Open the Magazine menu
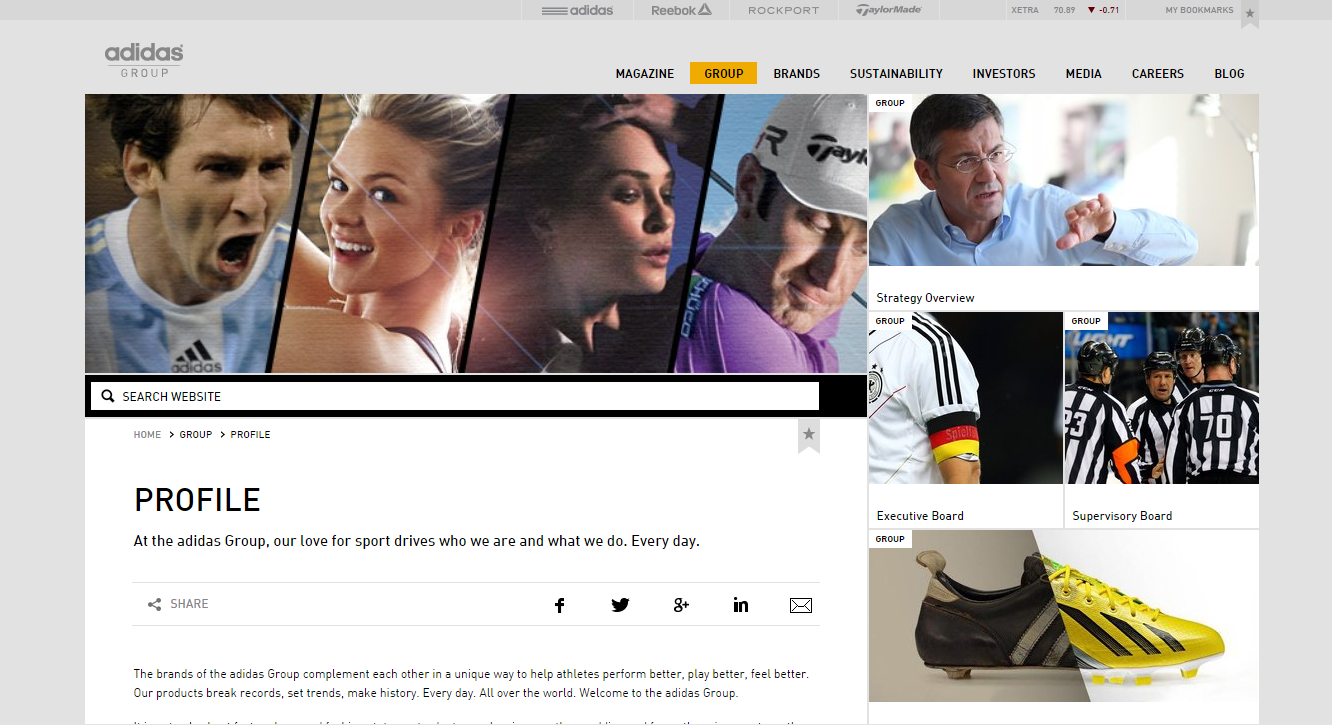 [645, 73]
